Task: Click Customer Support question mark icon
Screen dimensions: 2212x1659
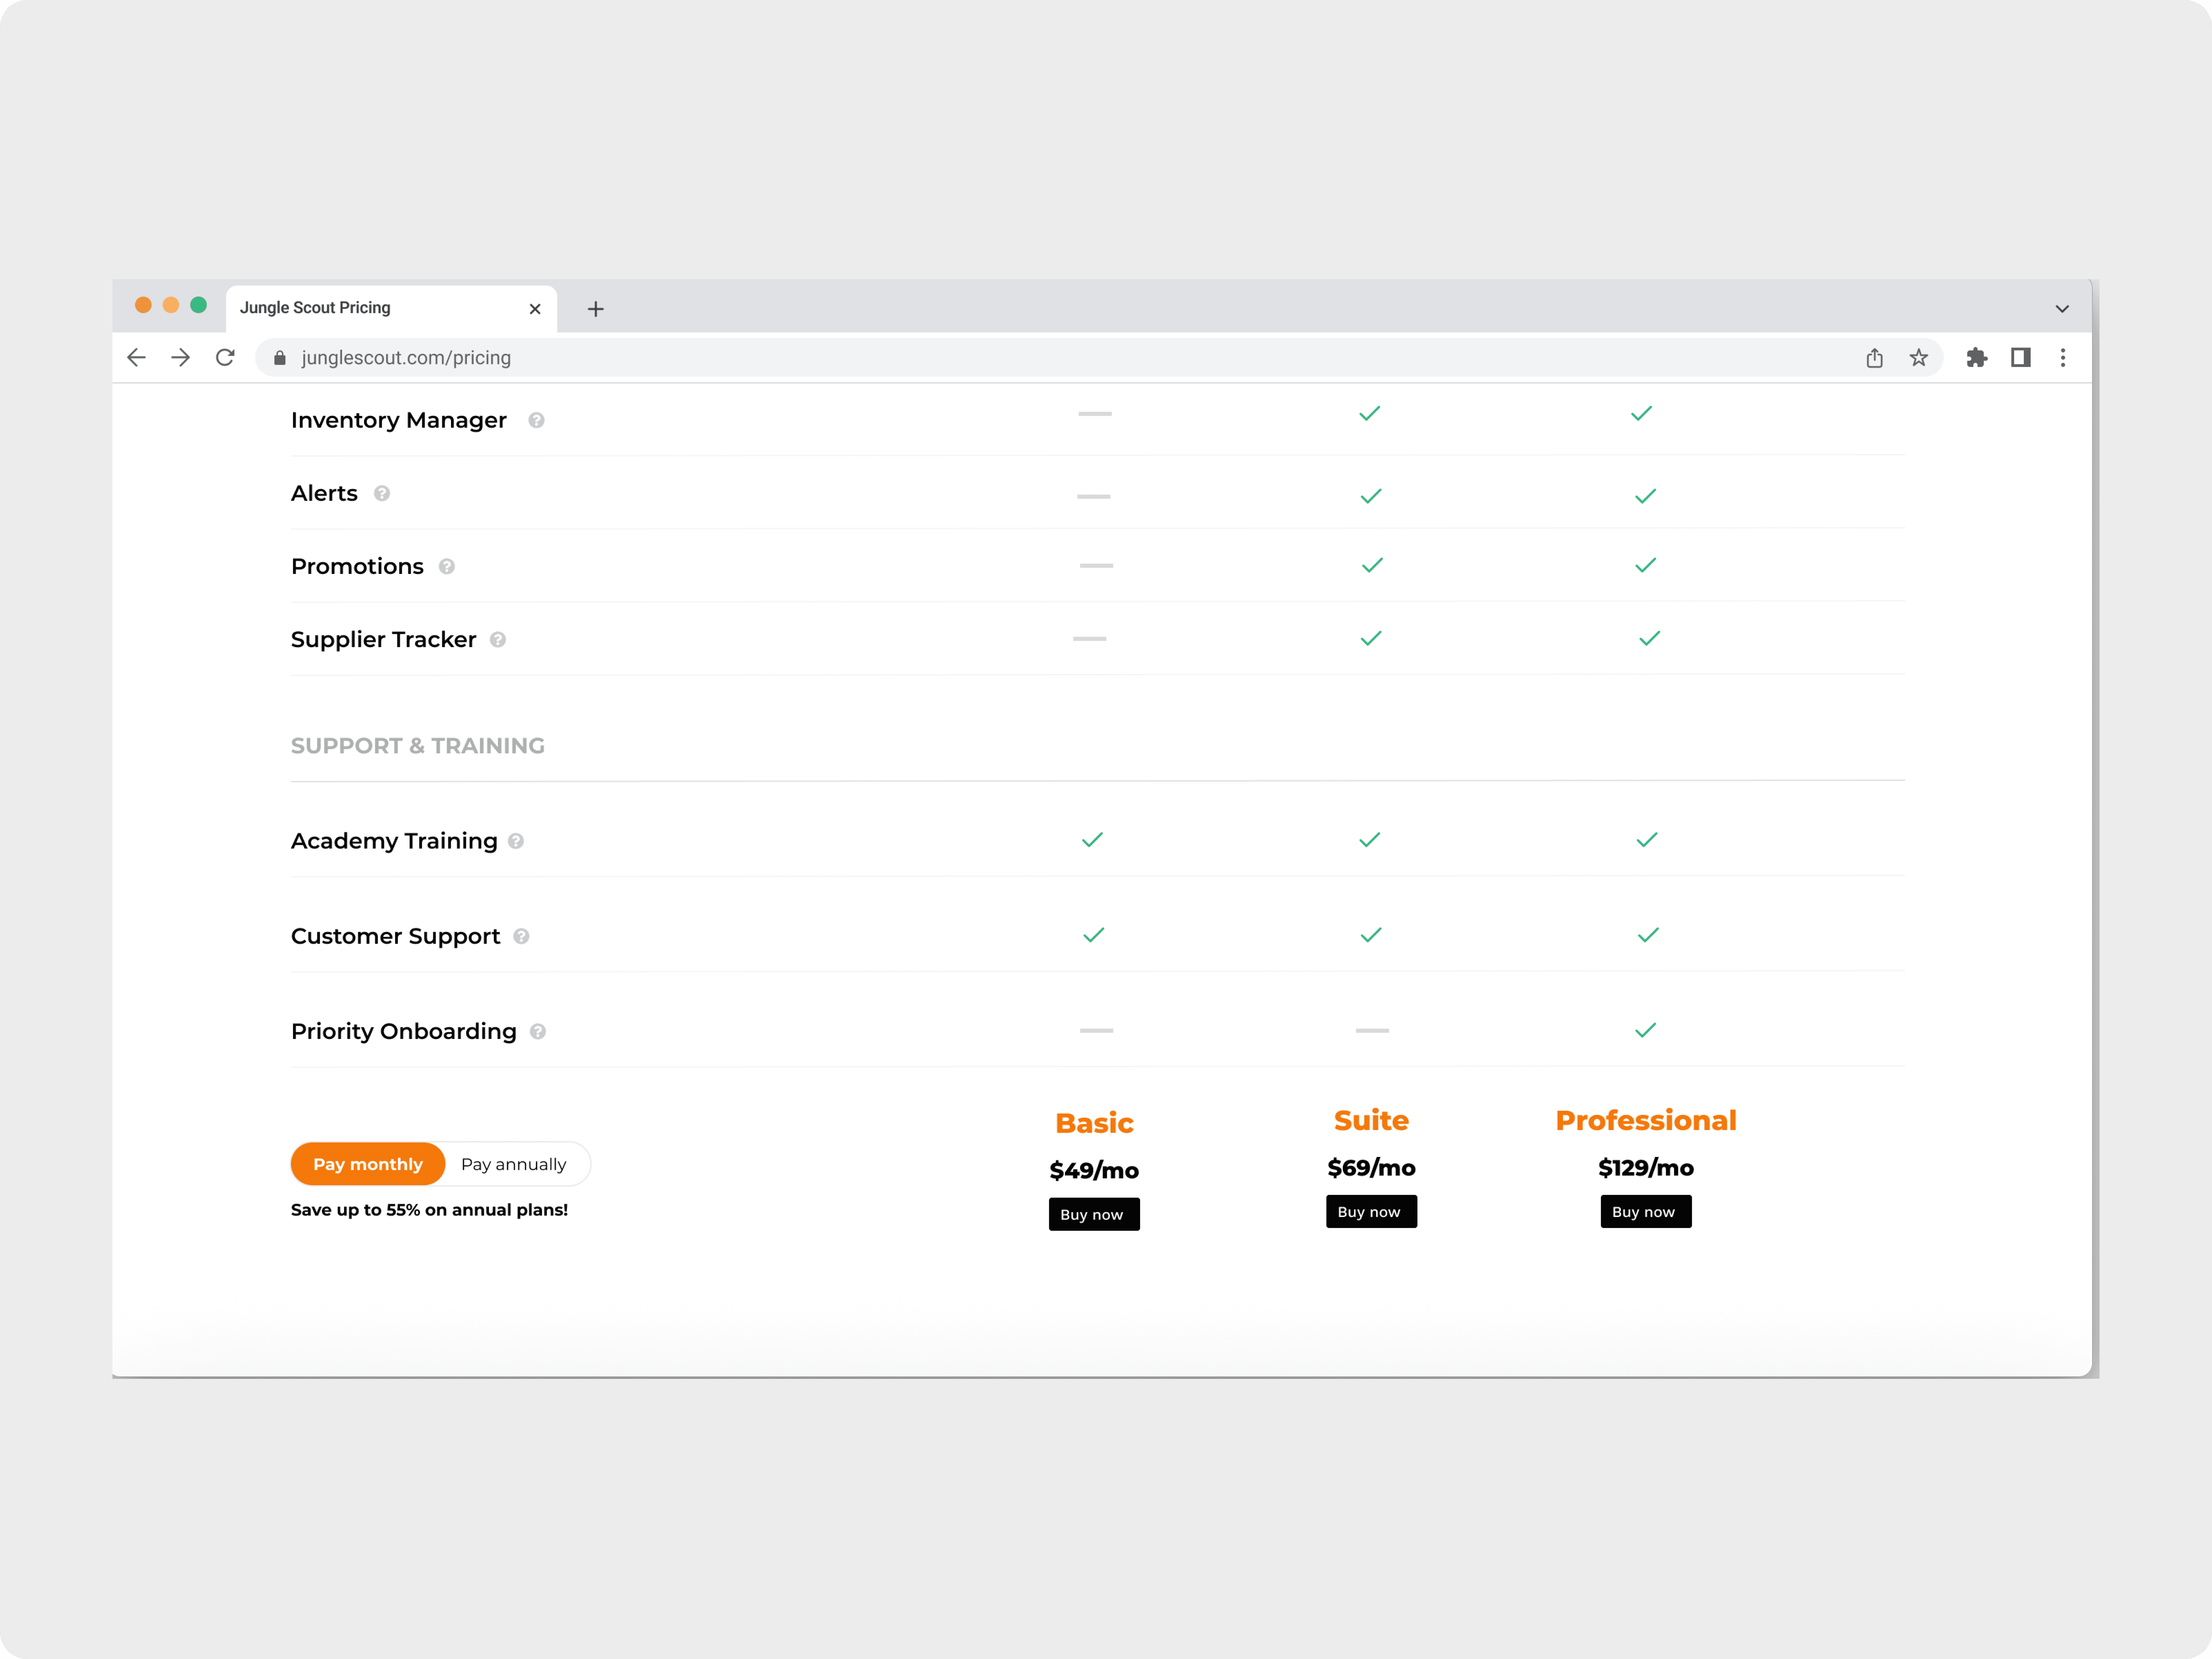Action: pos(521,936)
